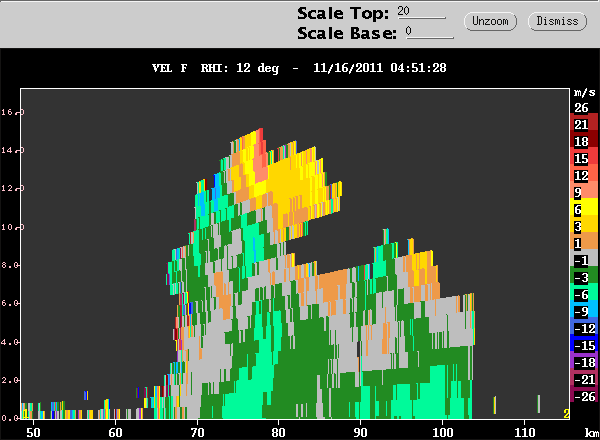Viewport: 600px width, 440px height.
Task: Click the 16.0 height axis label
Action: point(13,112)
